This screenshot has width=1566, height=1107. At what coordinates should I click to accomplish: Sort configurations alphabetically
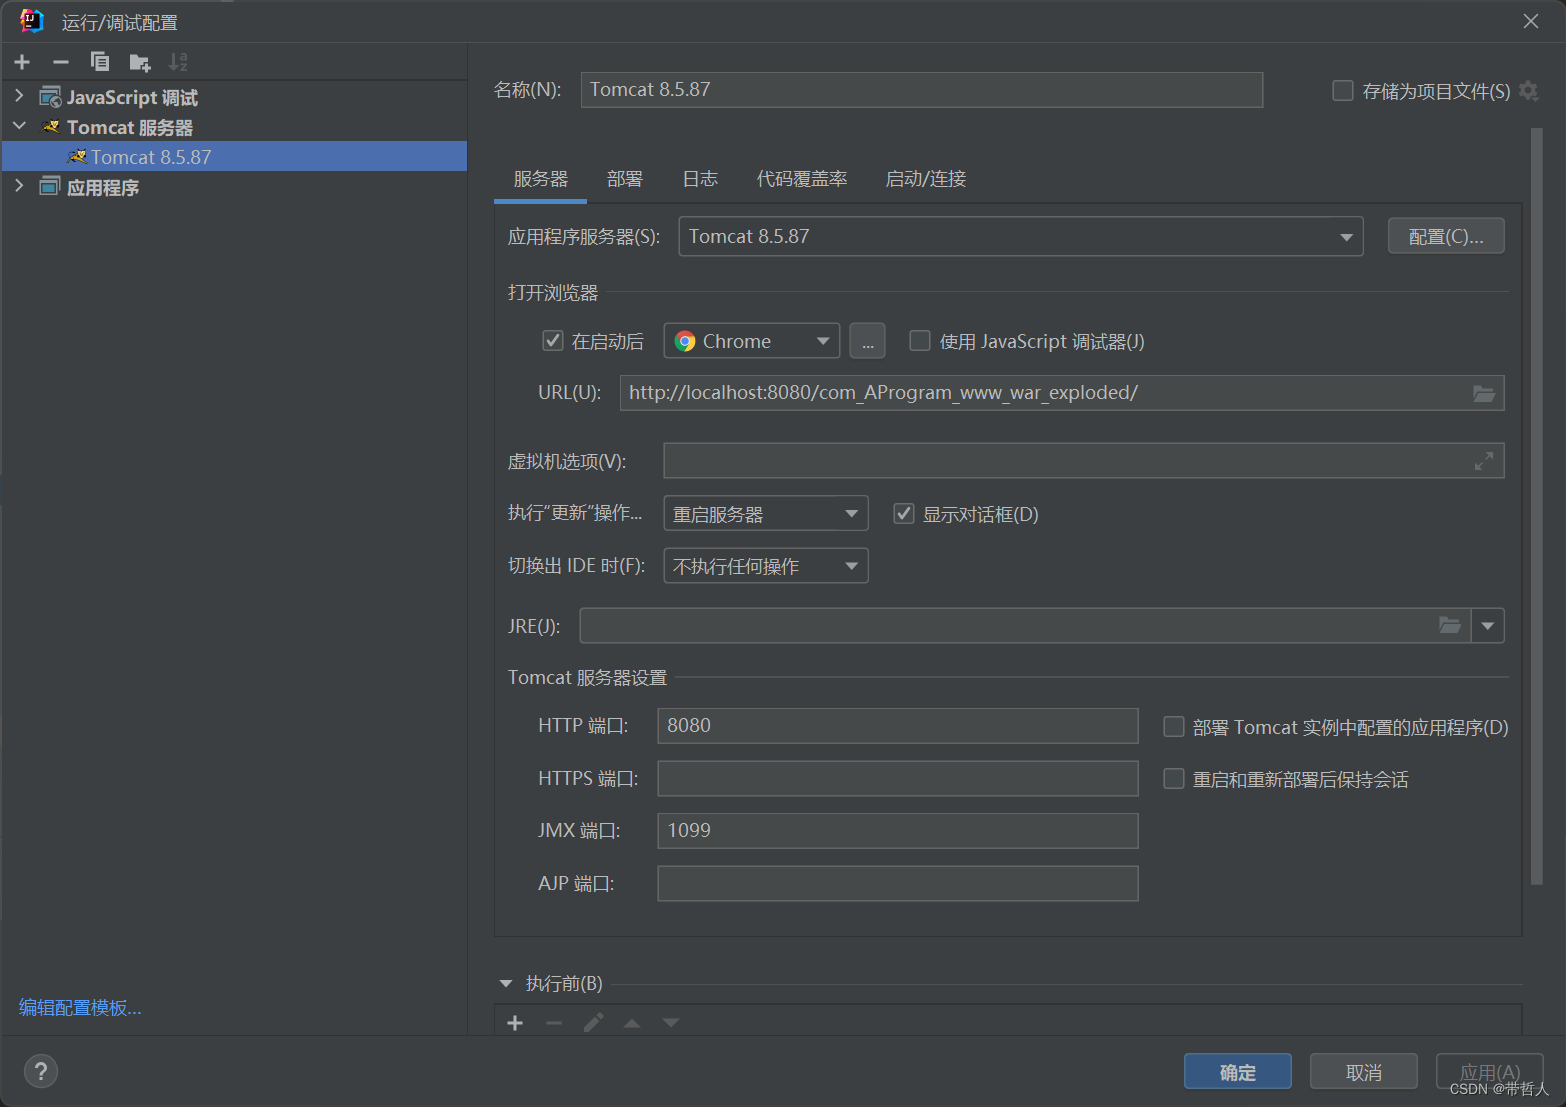coord(178,62)
